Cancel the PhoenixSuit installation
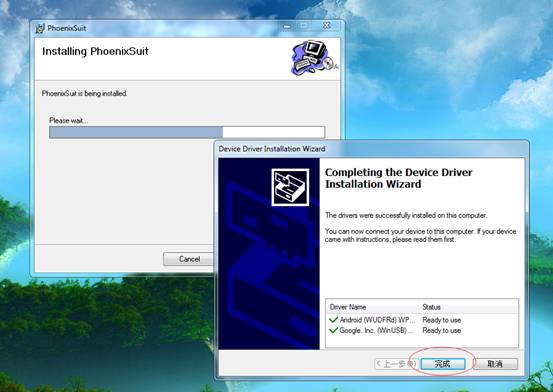Screen dimensions: 553x392 click(x=189, y=259)
